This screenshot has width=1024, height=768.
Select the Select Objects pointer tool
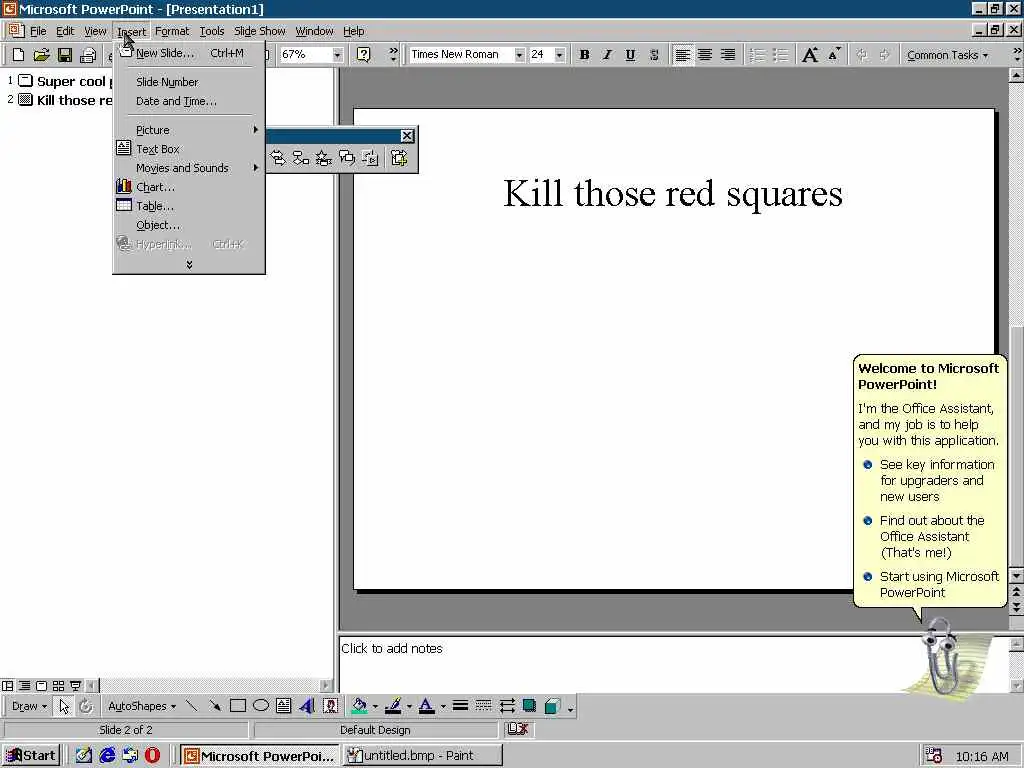[x=64, y=706]
